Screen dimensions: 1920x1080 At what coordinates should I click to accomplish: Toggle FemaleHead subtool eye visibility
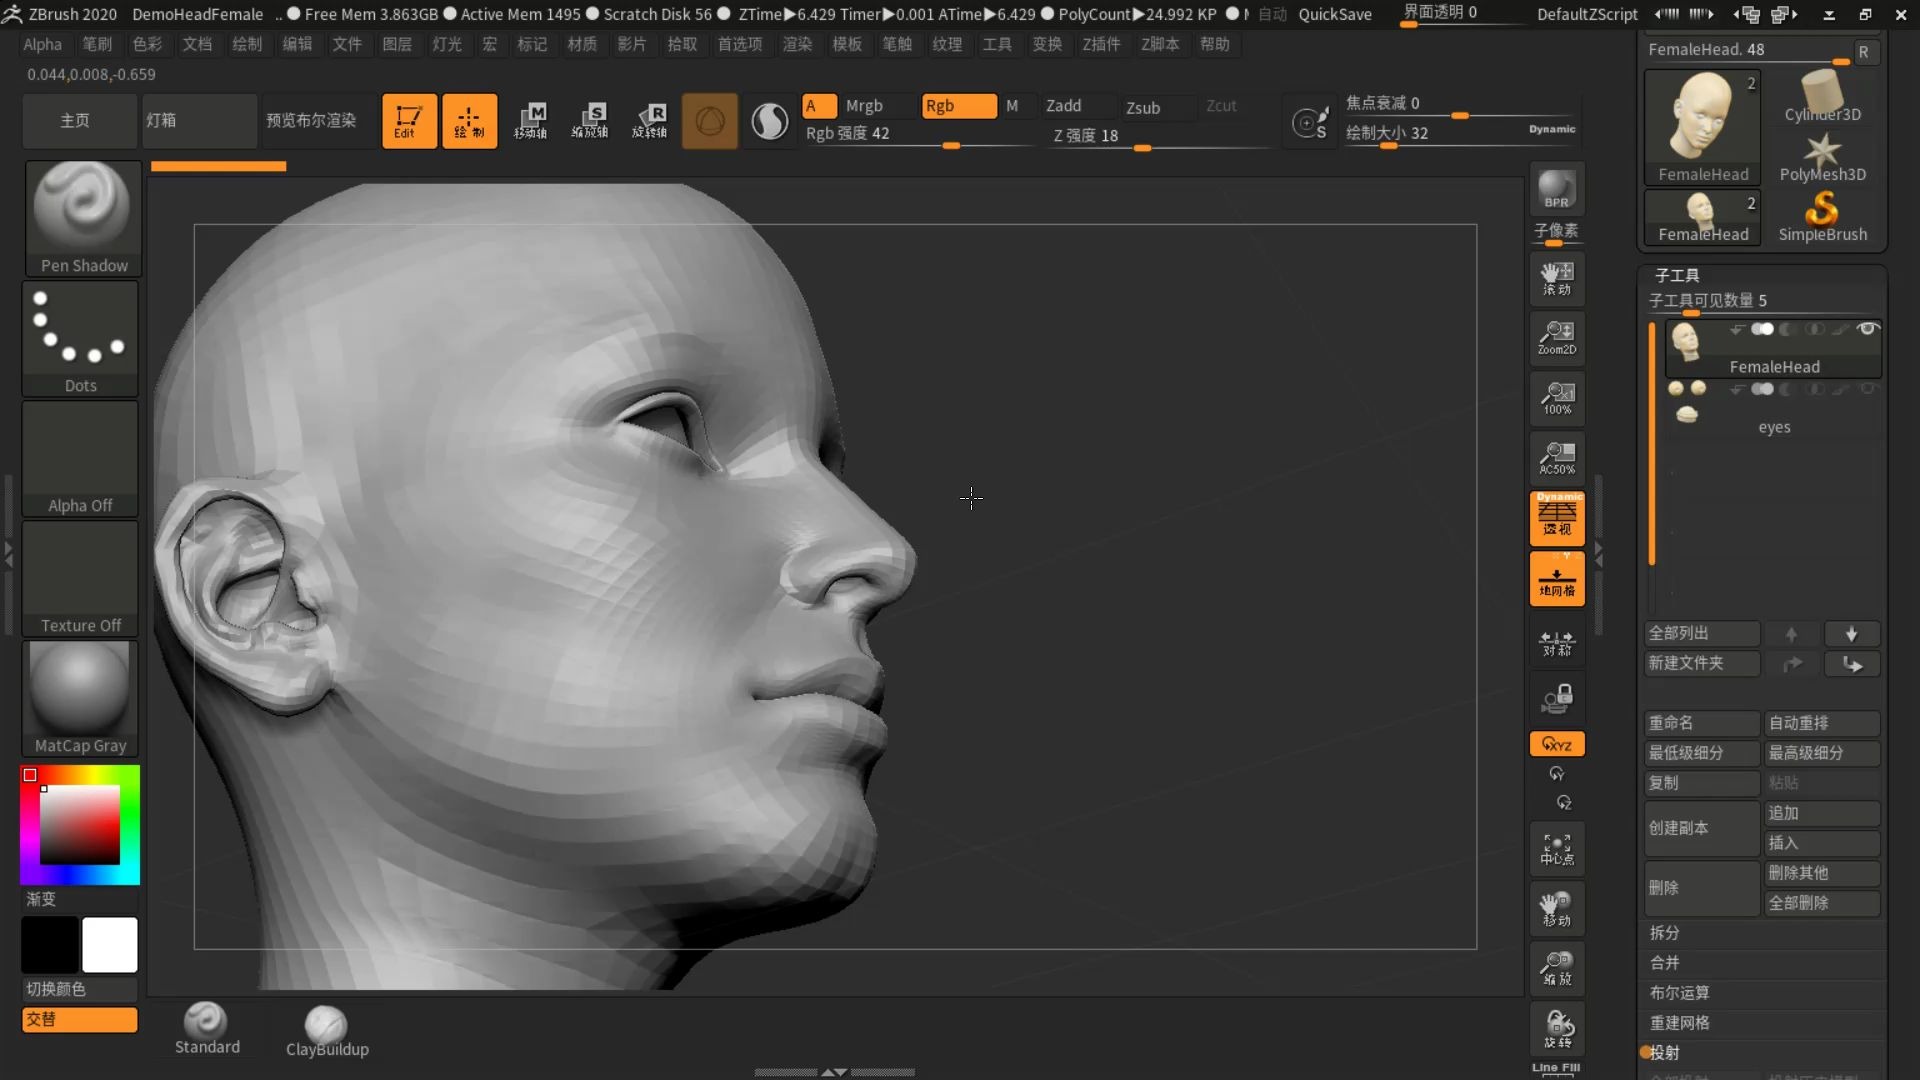pos(1866,329)
